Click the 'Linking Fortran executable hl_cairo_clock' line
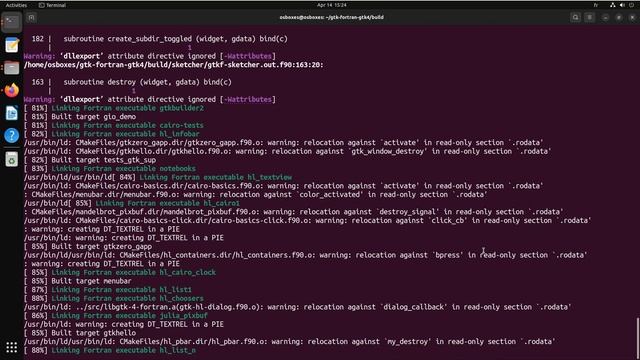The image size is (640, 360). 120,272
